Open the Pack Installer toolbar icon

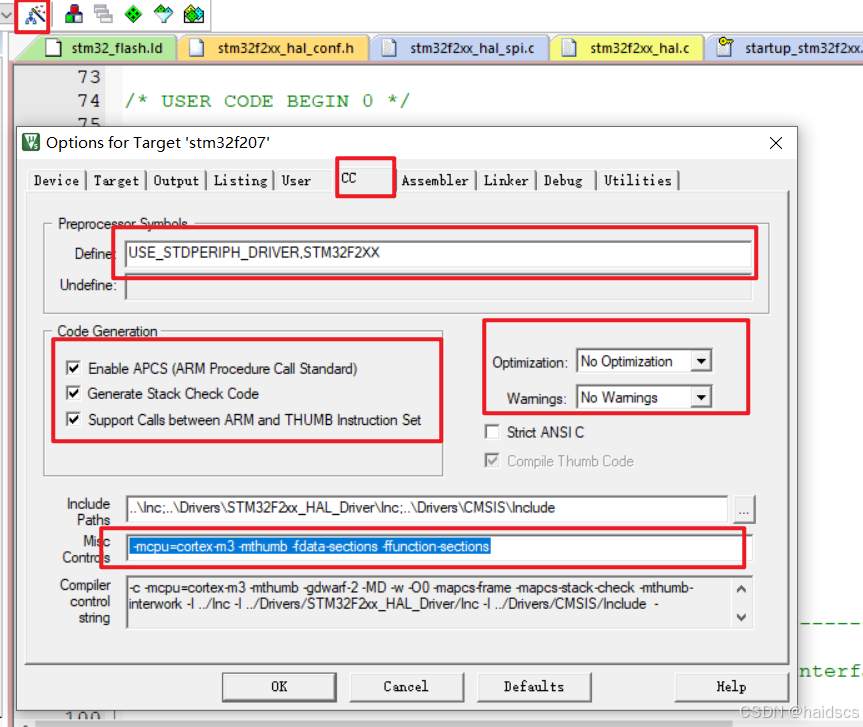[x=193, y=14]
